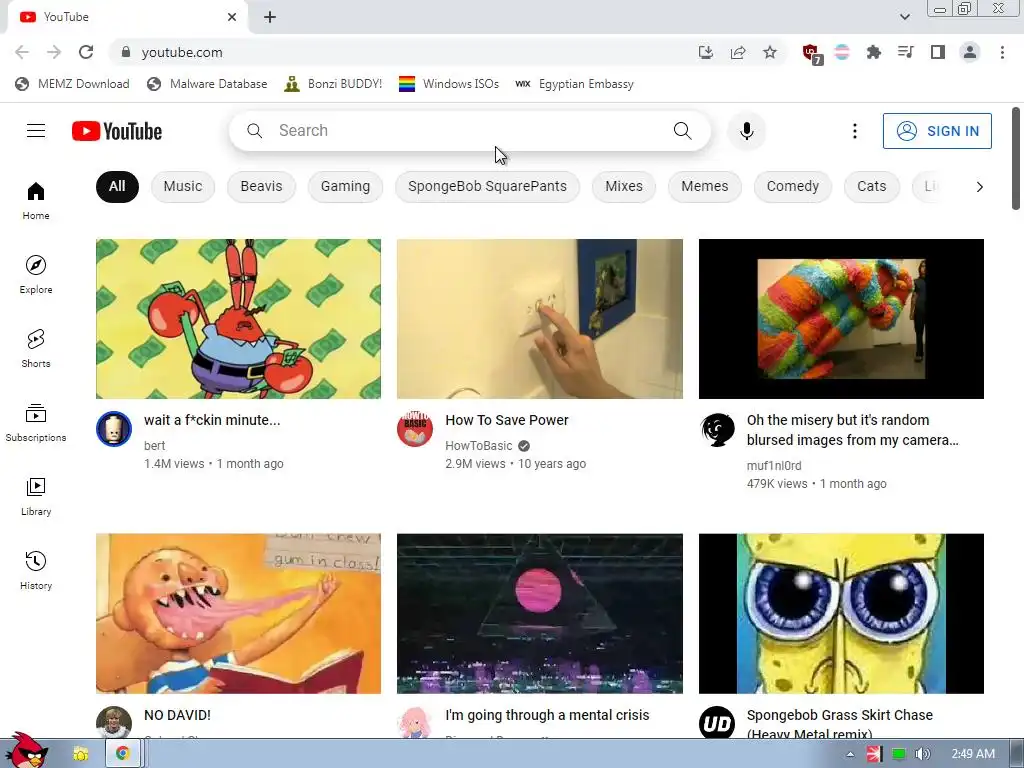Click bert channel avatar
Screen dimensions: 1024x768
[114, 429]
